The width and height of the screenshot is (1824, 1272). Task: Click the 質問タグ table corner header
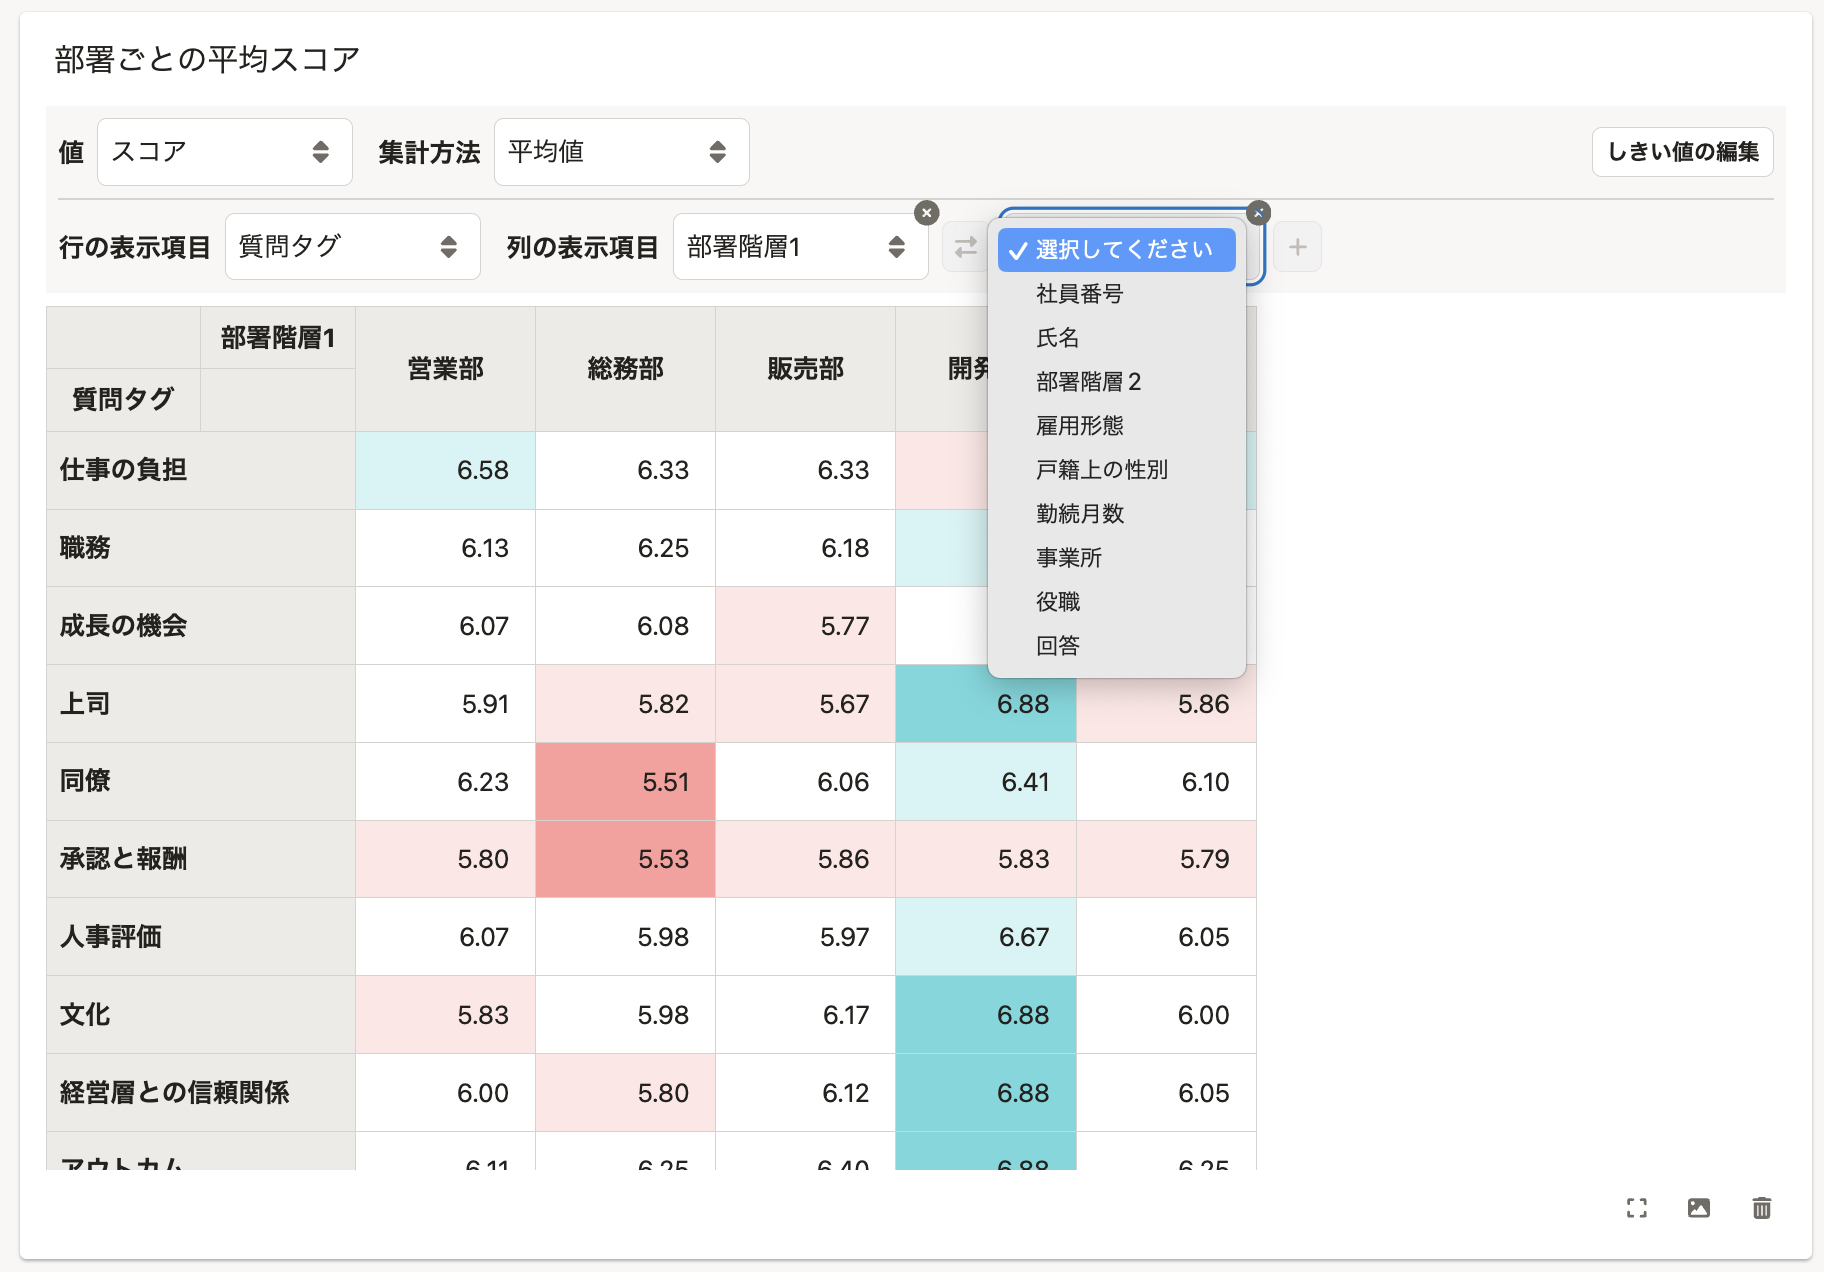(123, 400)
